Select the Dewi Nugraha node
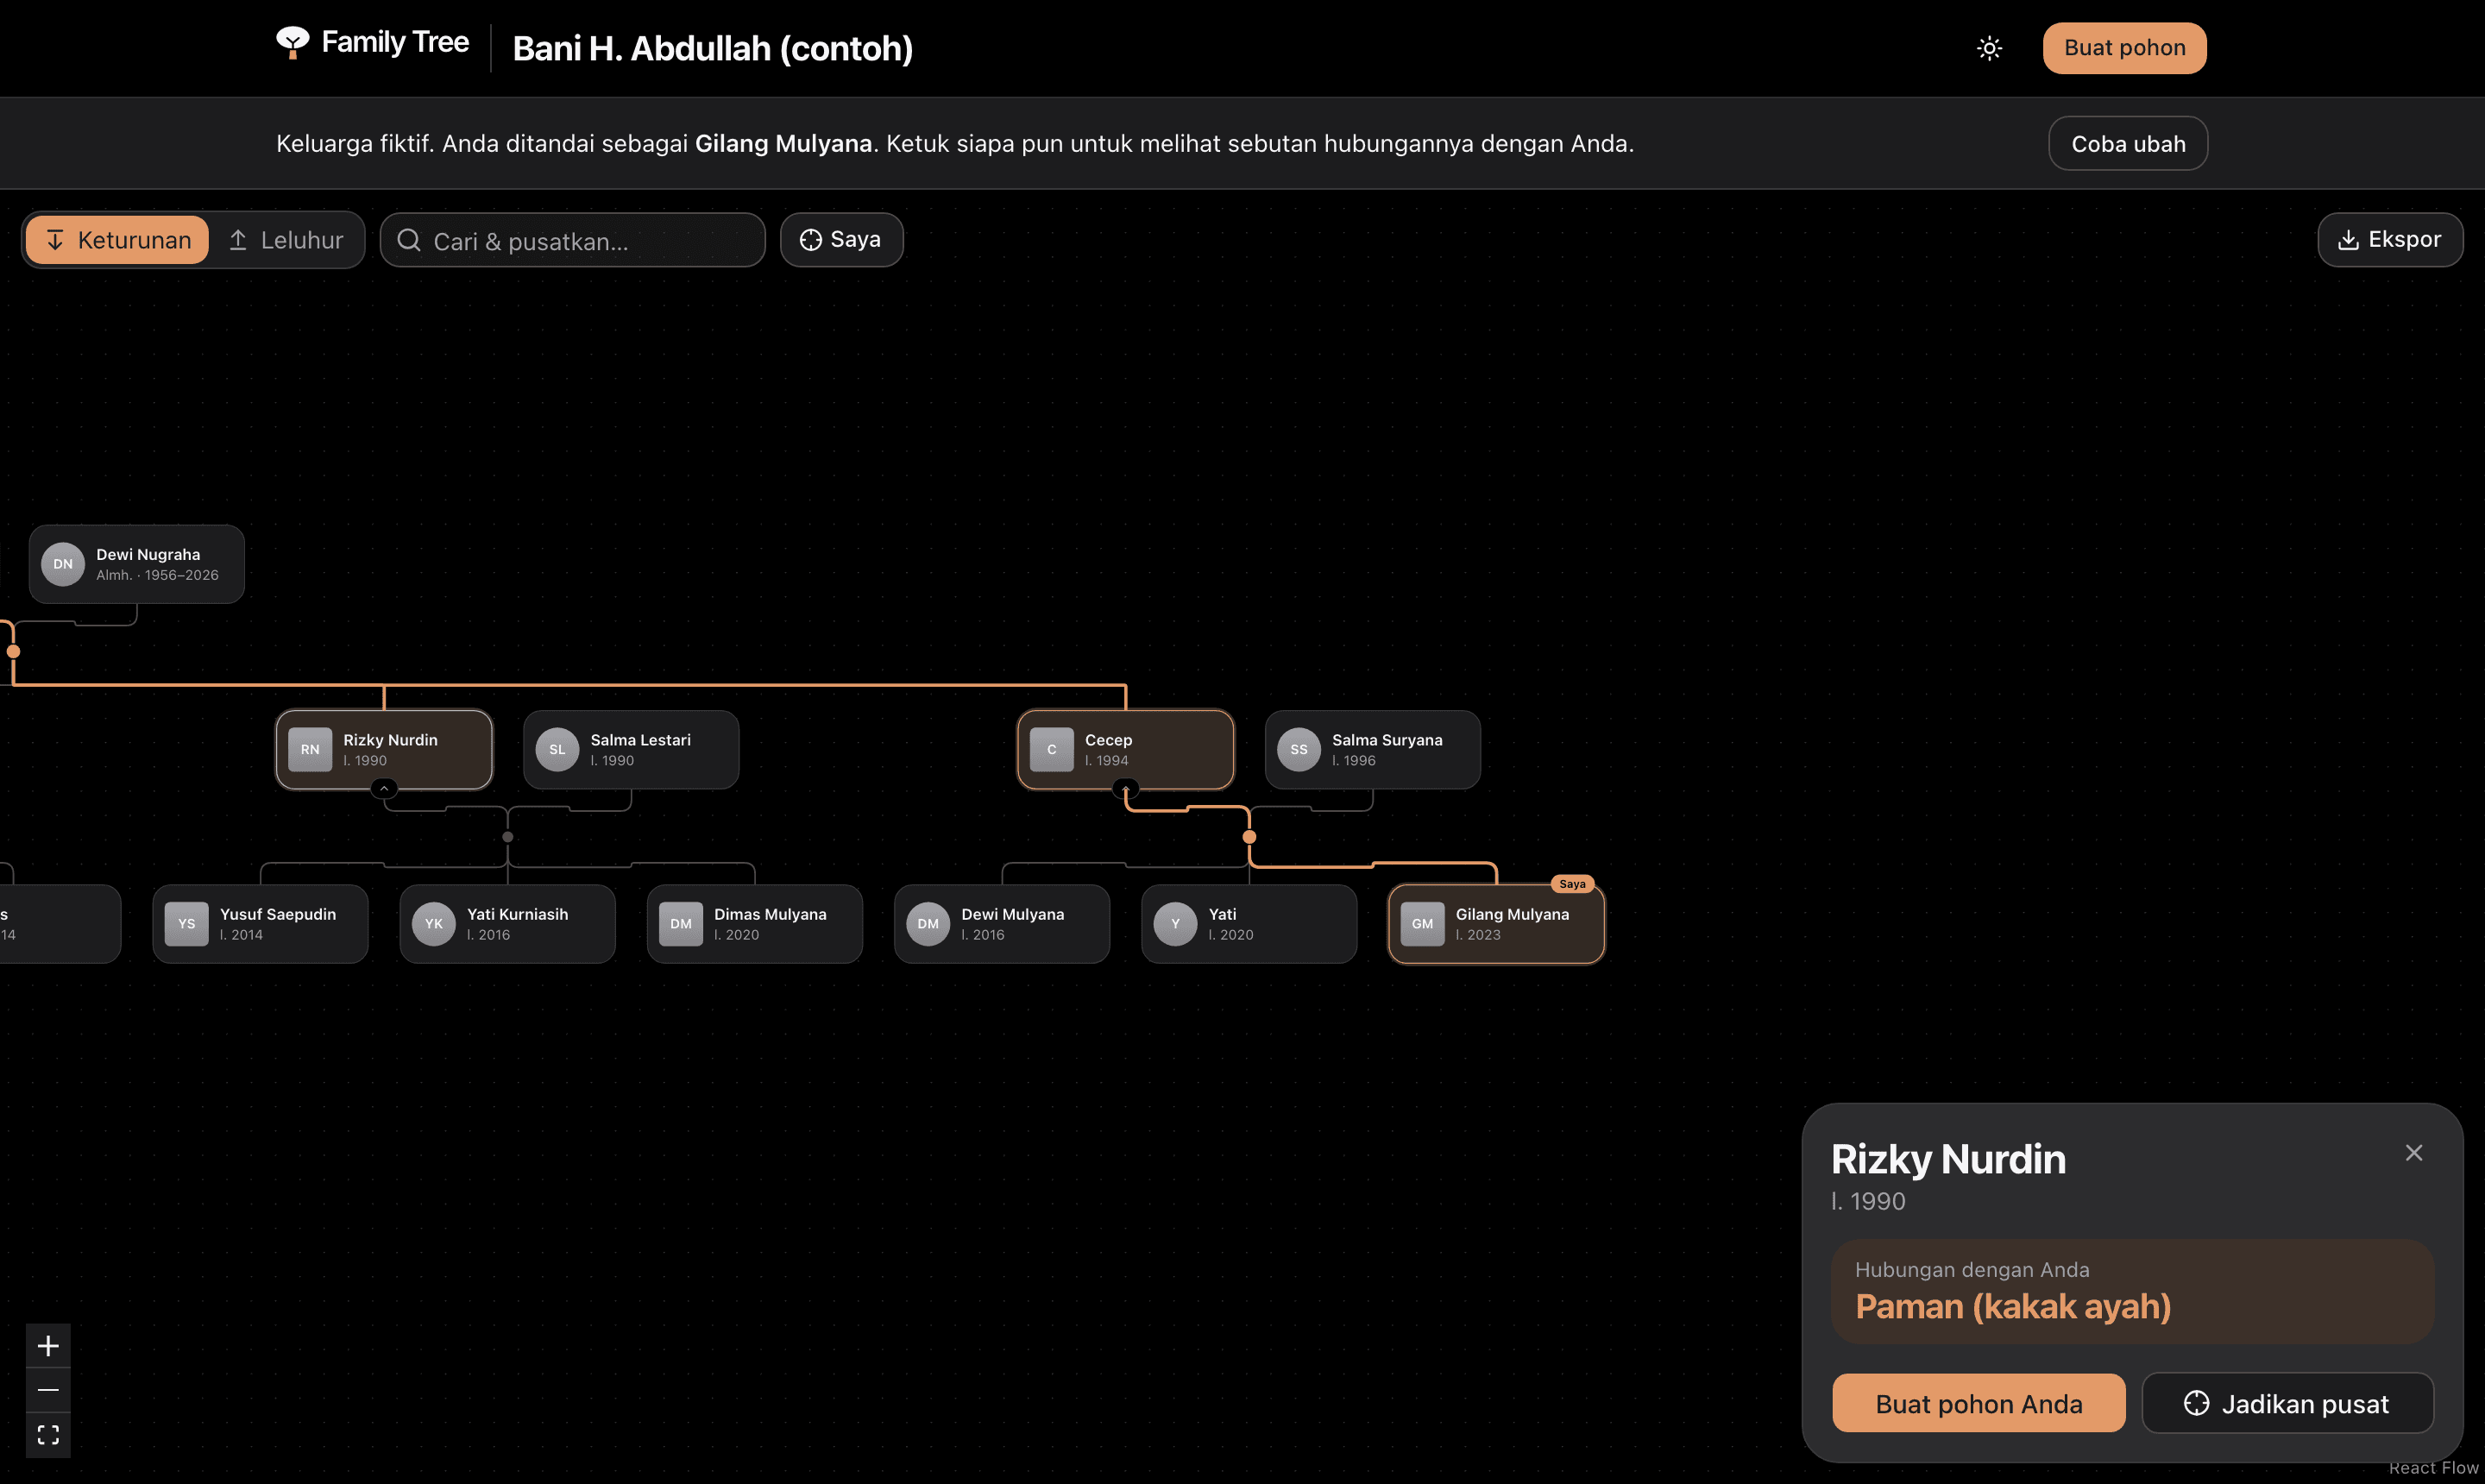 137,564
